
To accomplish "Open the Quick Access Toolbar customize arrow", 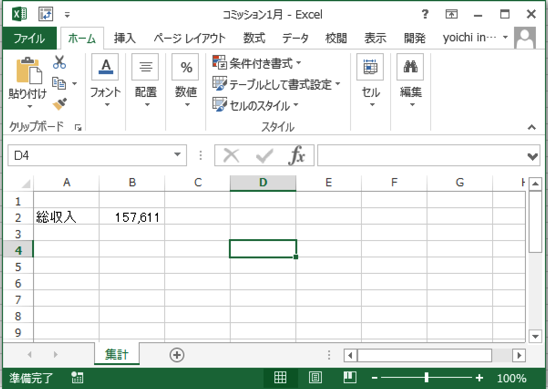I will [67, 15].
